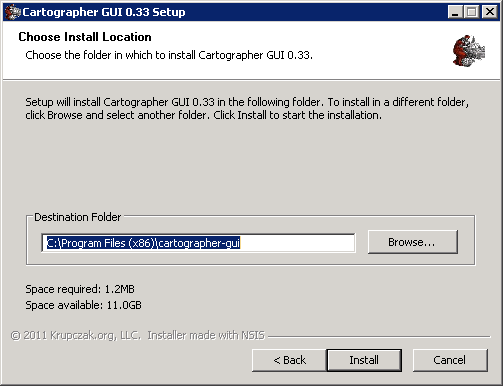Click the greyed-out maximize button
Screen dimensions: 503x386
472,12
